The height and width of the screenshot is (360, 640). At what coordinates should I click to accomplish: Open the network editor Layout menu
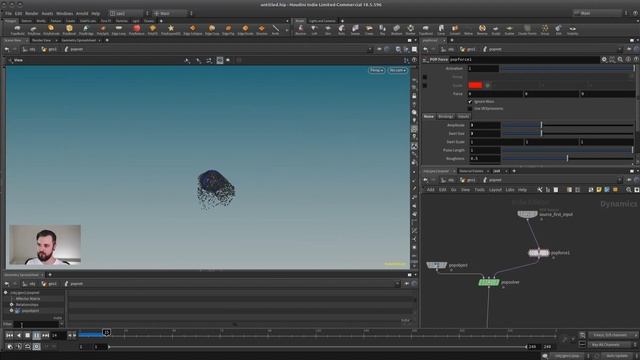click(495, 190)
